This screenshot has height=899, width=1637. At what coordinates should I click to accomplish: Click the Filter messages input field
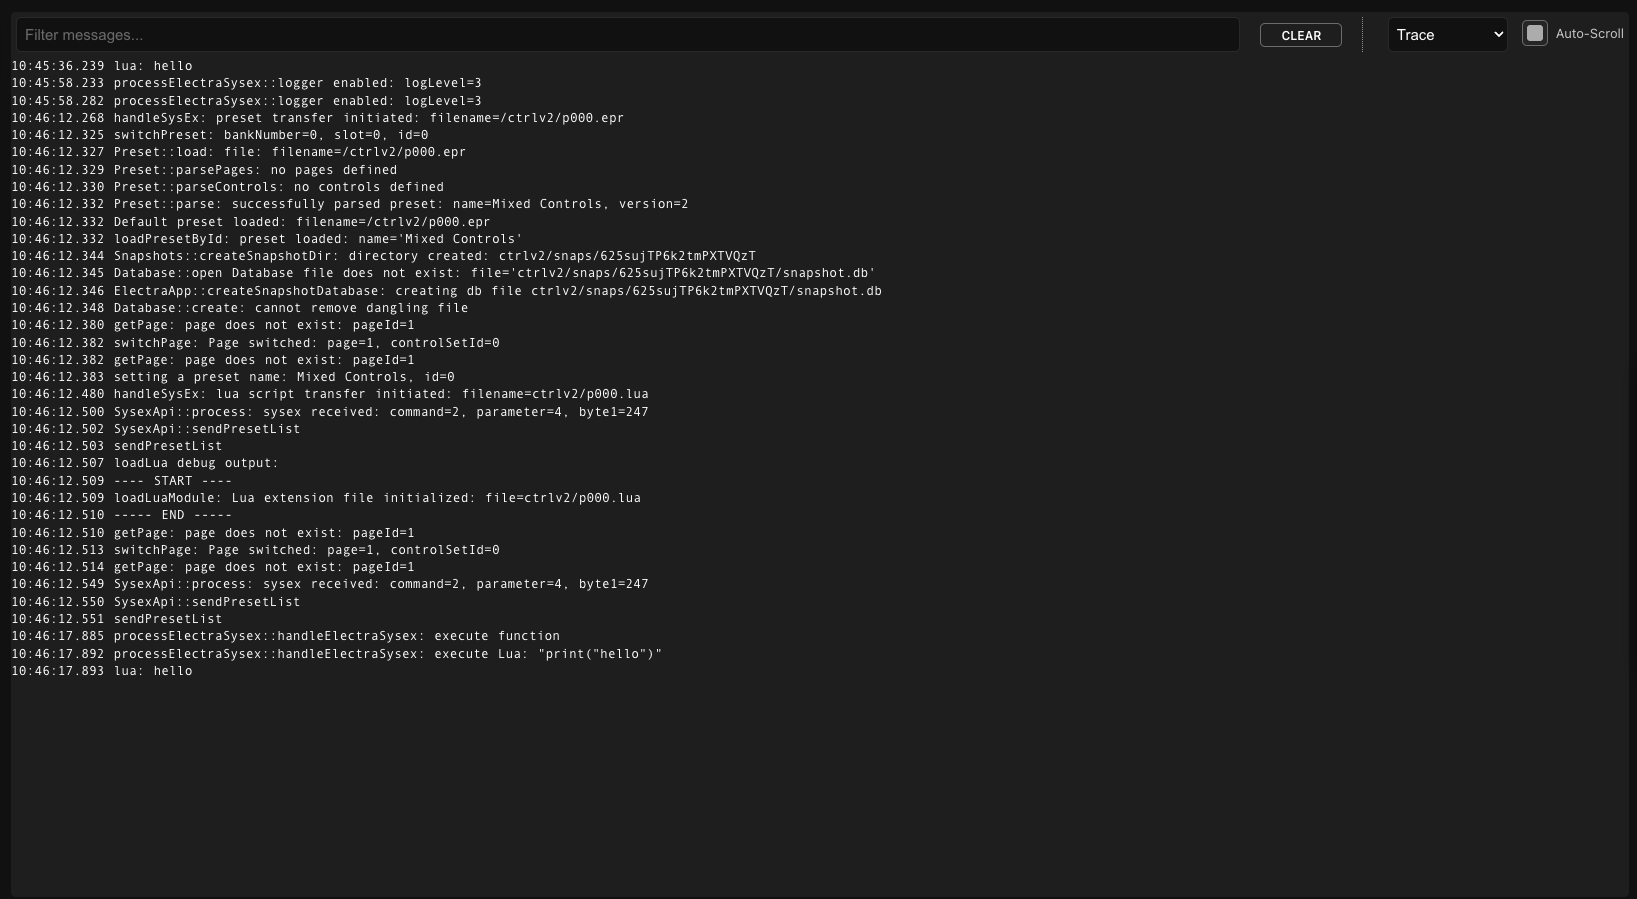pos(627,35)
